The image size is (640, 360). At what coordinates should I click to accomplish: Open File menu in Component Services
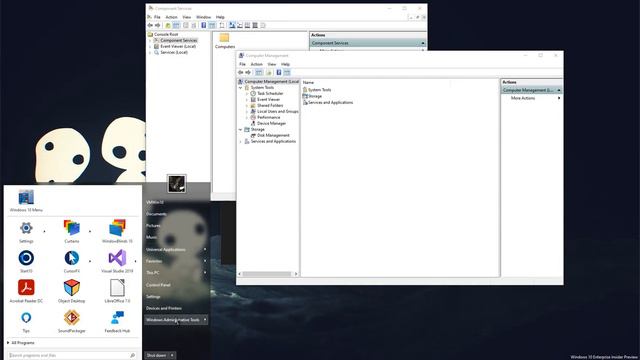pos(157,17)
